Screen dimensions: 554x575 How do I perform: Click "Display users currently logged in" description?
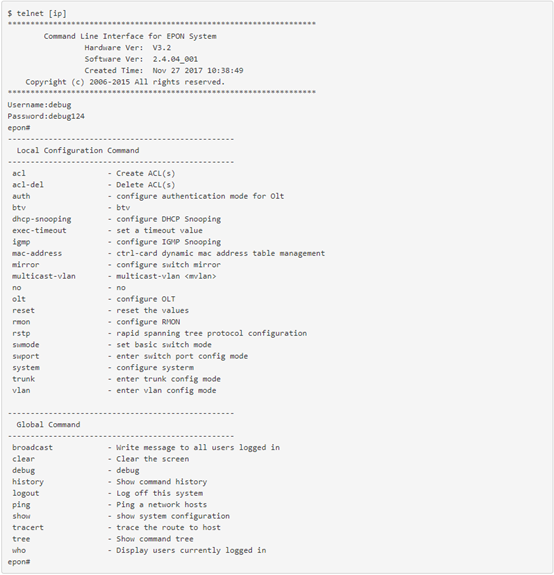[191, 550]
